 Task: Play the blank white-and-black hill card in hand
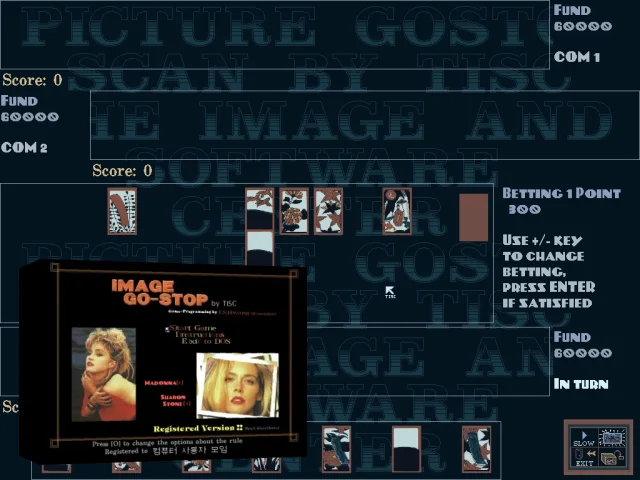(406, 449)
